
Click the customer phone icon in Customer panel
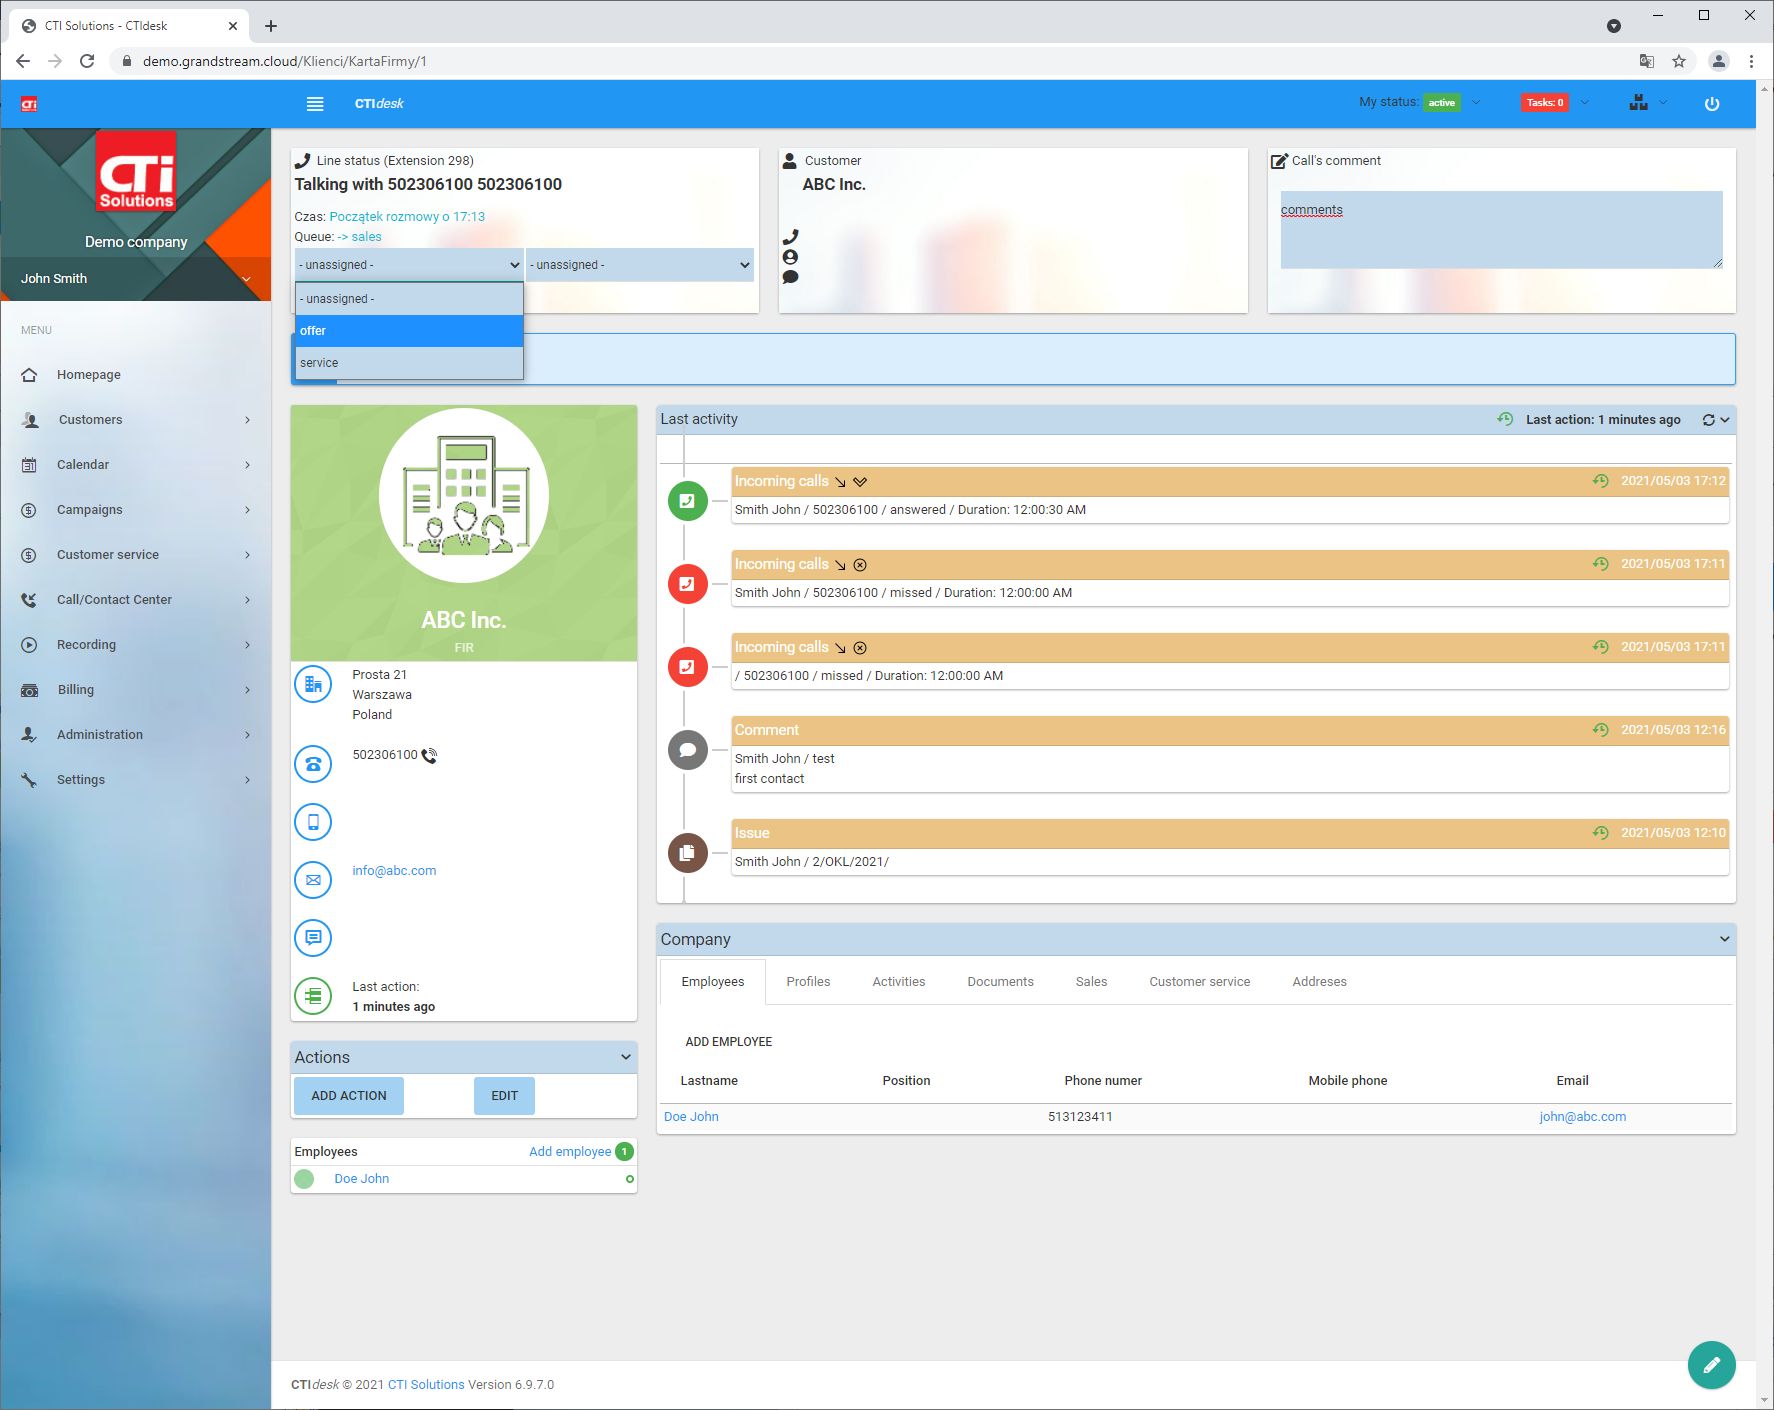pyautogui.click(x=790, y=237)
